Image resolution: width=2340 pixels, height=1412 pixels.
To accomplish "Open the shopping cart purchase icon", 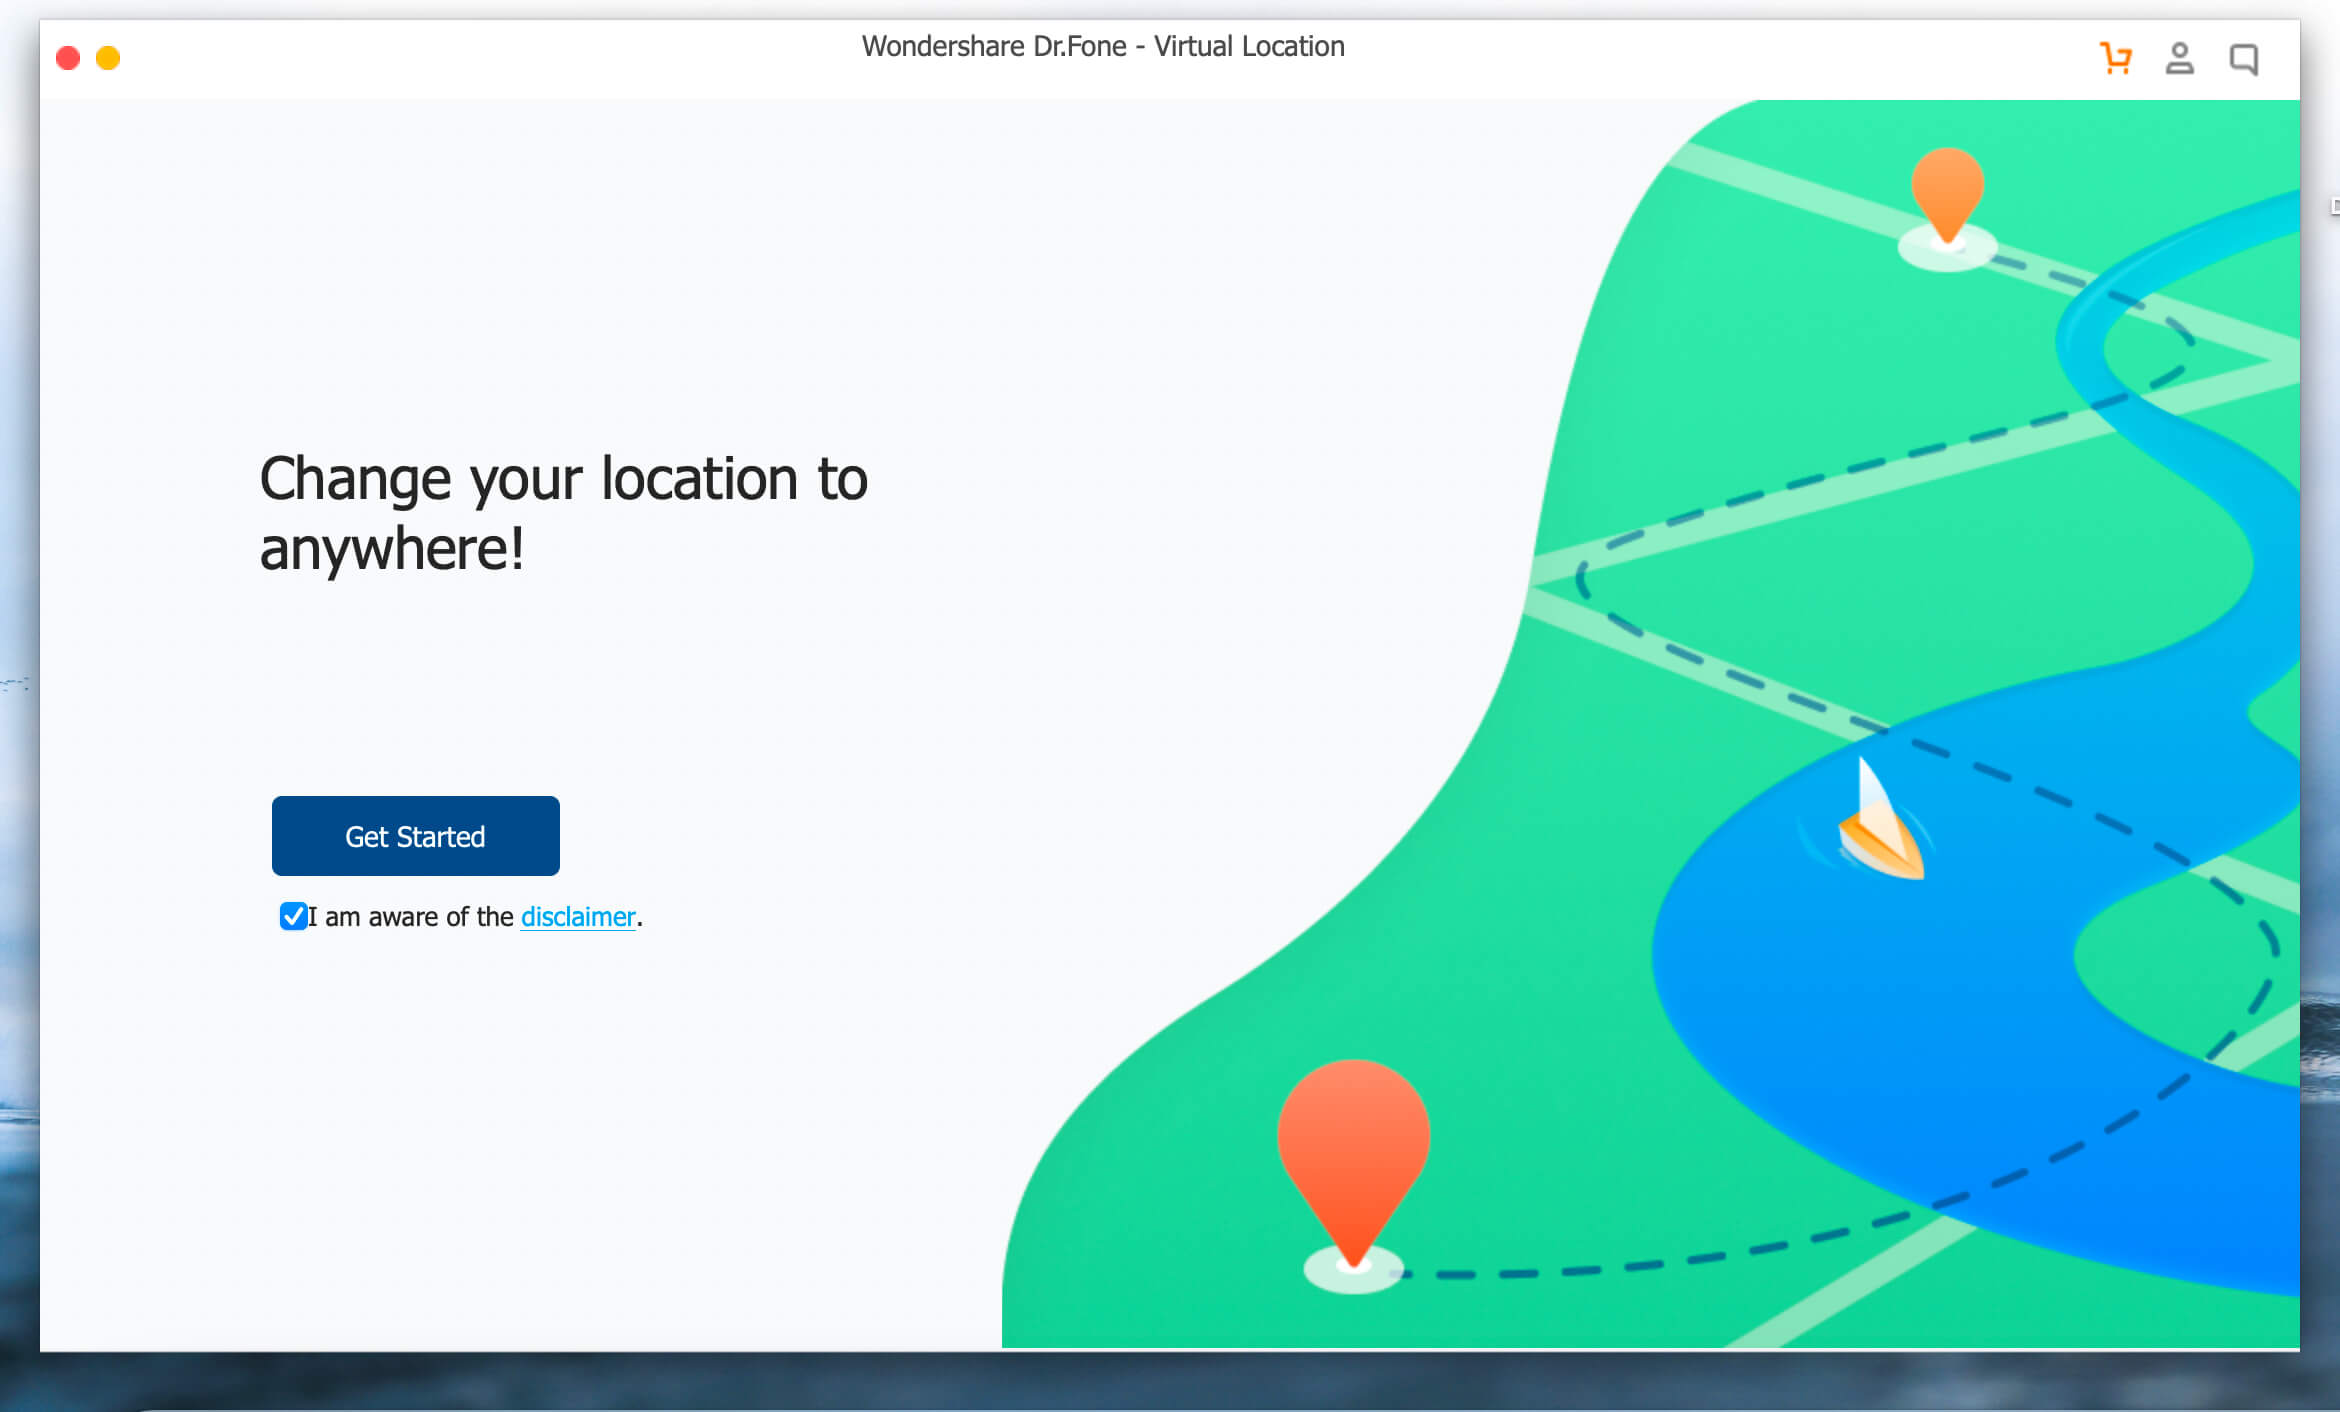I will (x=2115, y=58).
